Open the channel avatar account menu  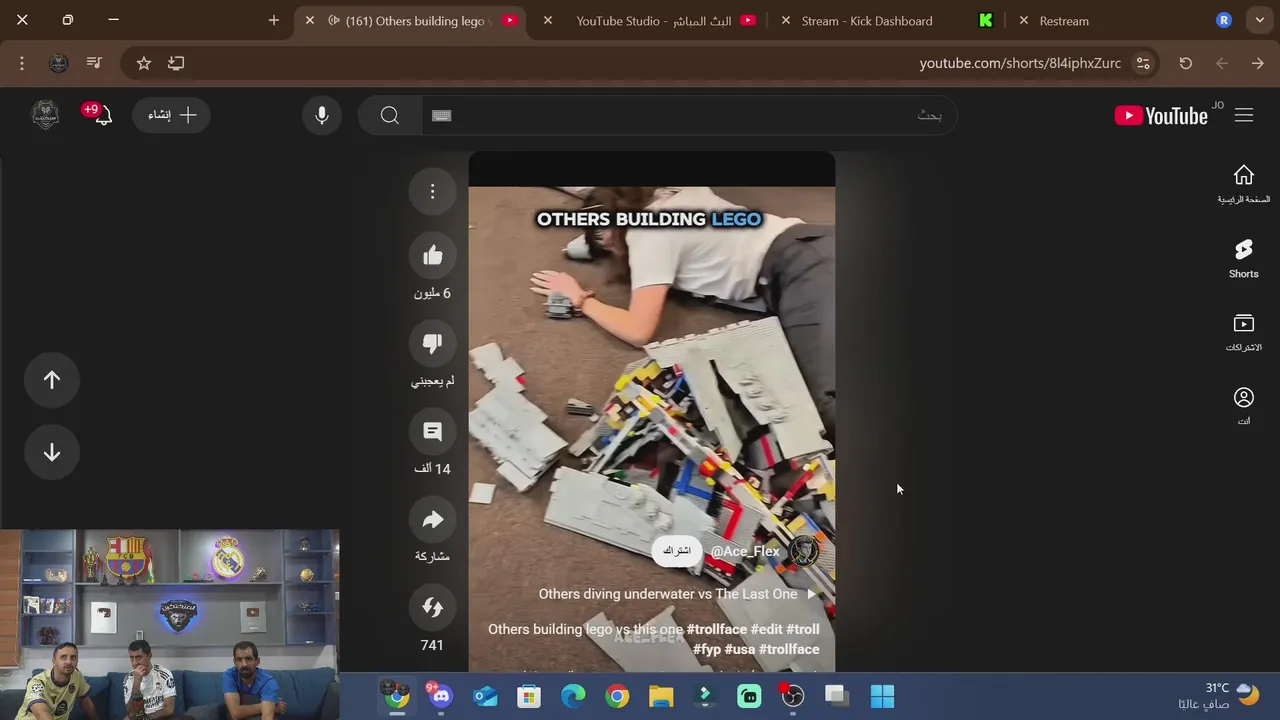pos(46,116)
